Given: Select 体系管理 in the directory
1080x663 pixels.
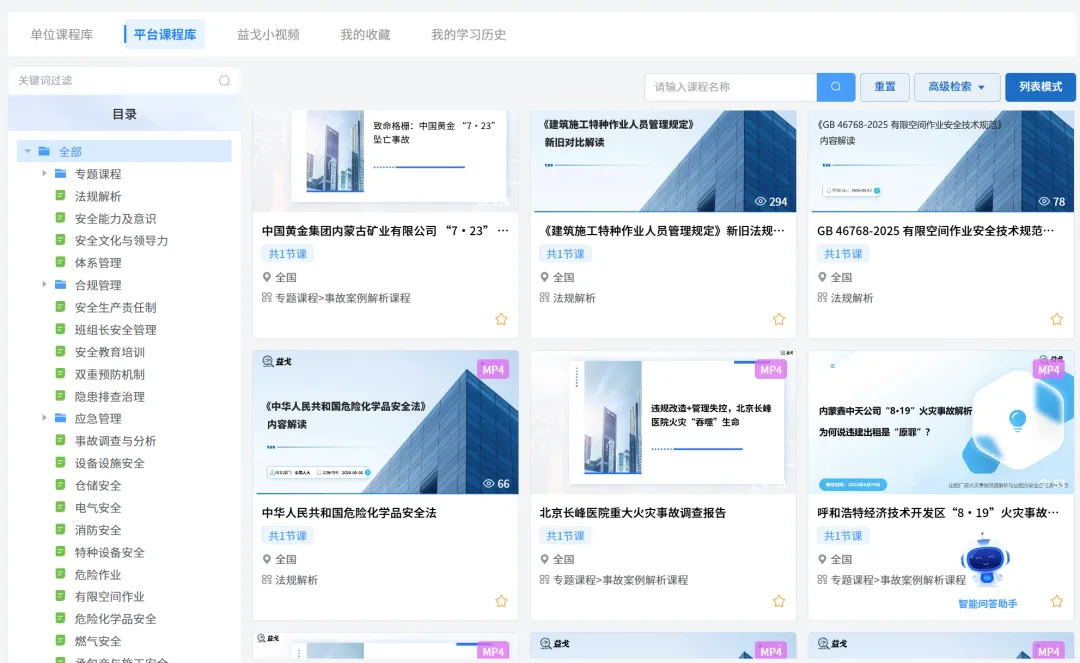Looking at the screenshot, I should [x=98, y=262].
